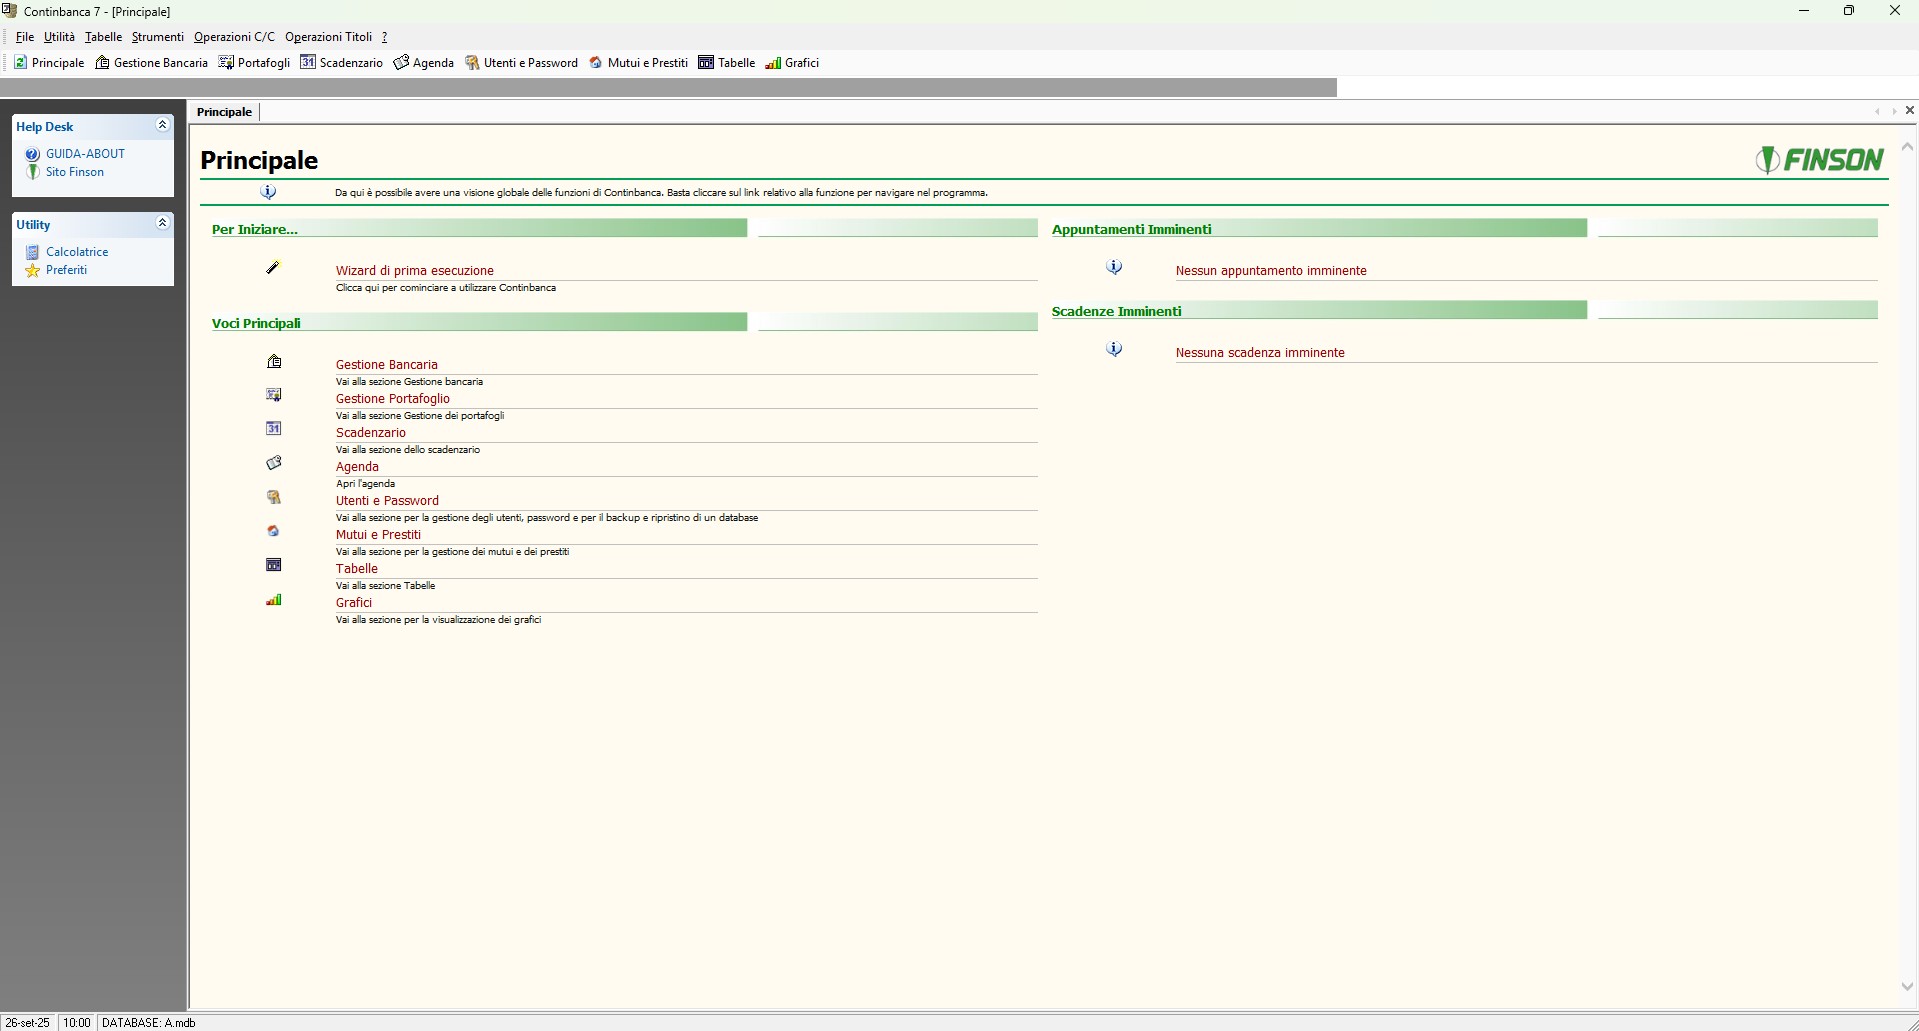1919x1031 pixels.
Task: Click the page scrollbar up arrow
Action: (1907, 147)
